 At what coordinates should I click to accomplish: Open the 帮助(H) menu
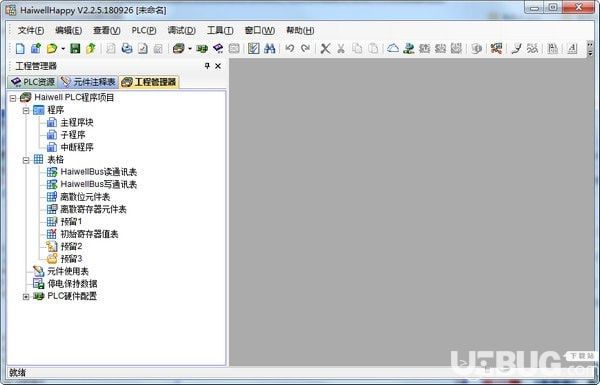(300, 31)
